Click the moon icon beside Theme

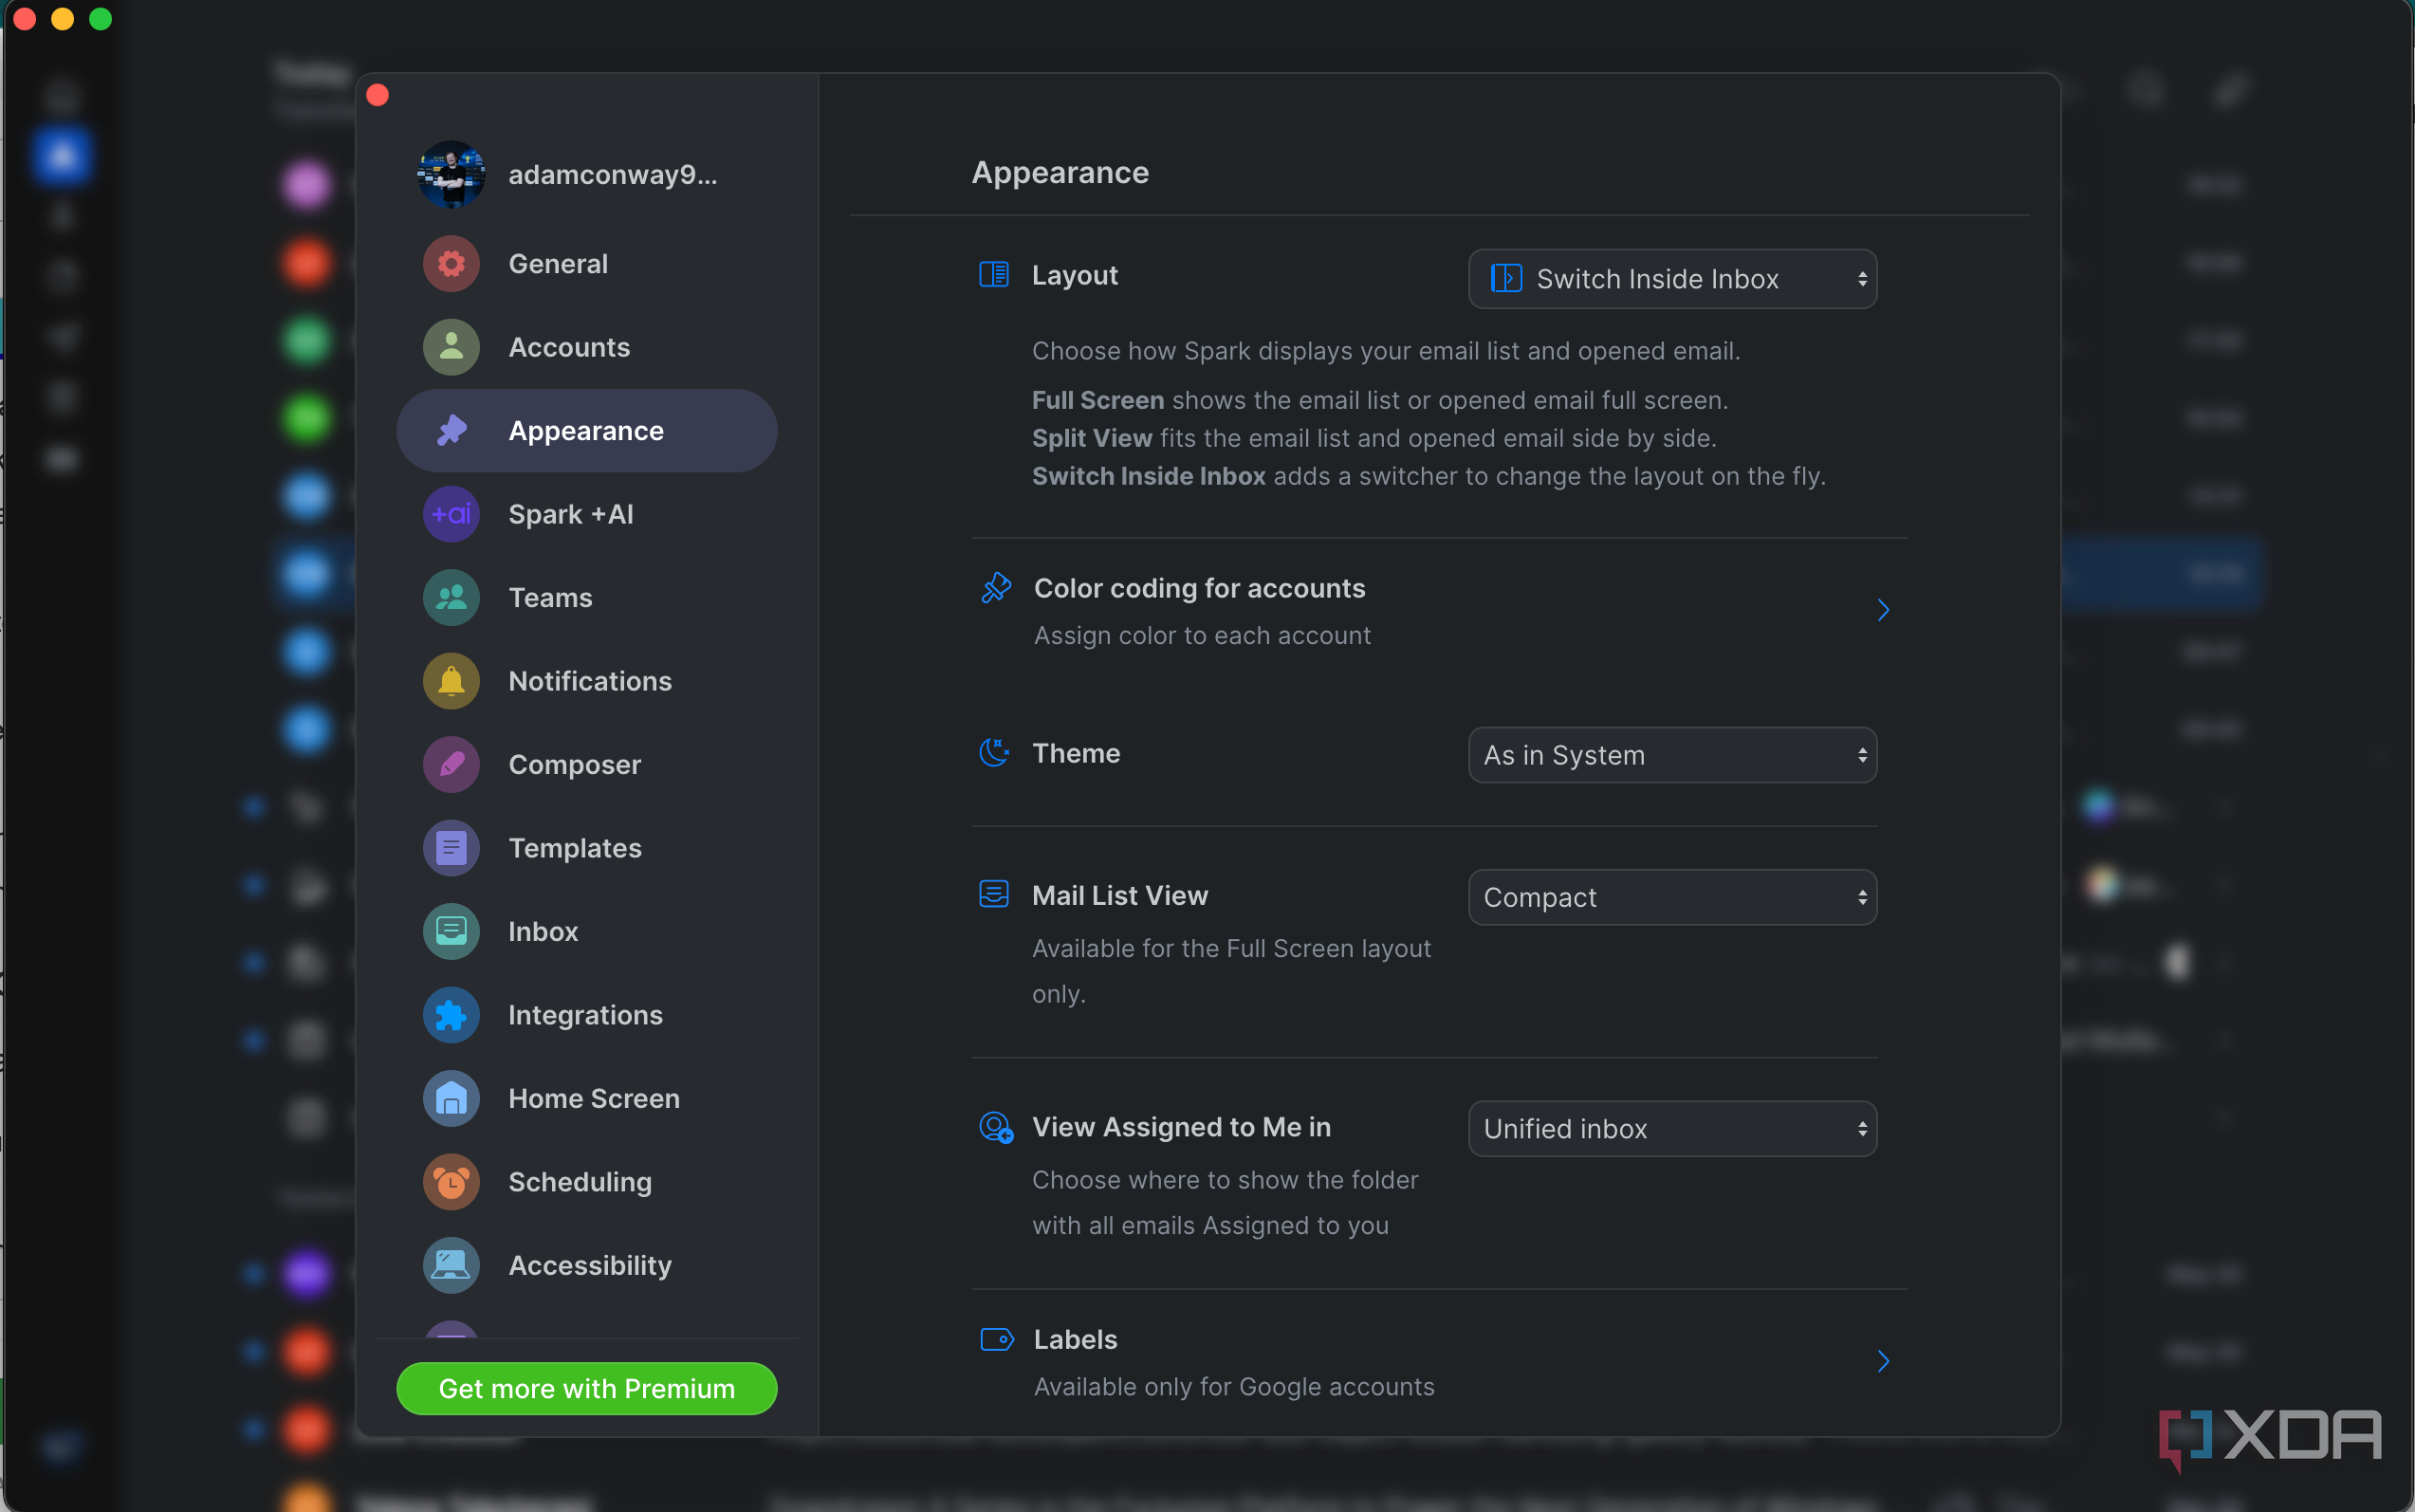(993, 753)
